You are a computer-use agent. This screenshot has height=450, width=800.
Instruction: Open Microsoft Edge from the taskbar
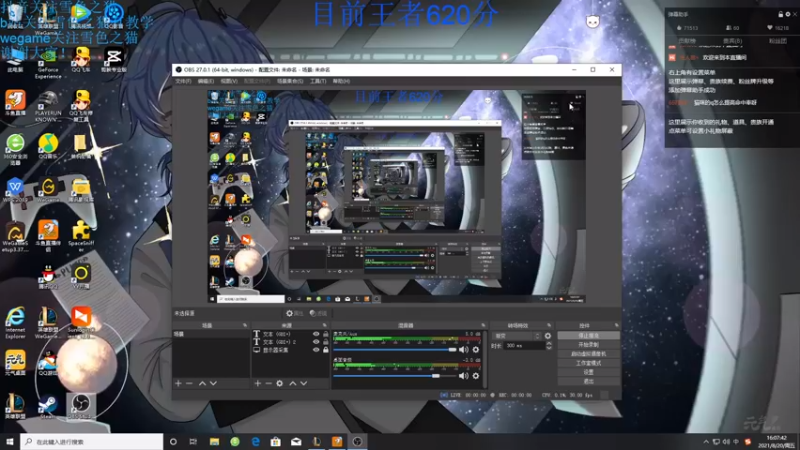pyautogui.click(x=256, y=442)
